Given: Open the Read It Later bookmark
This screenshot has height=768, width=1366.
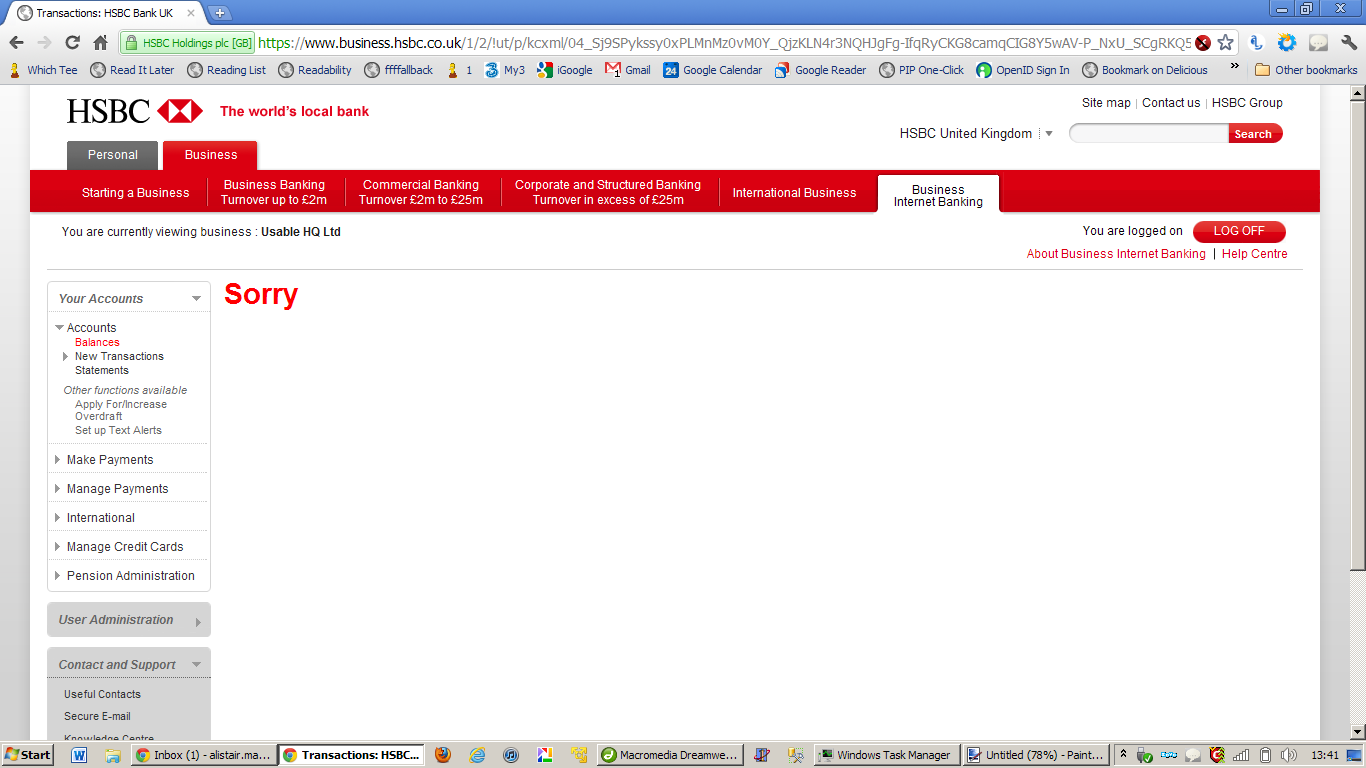Looking at the screenshot, I should point(132,70).
